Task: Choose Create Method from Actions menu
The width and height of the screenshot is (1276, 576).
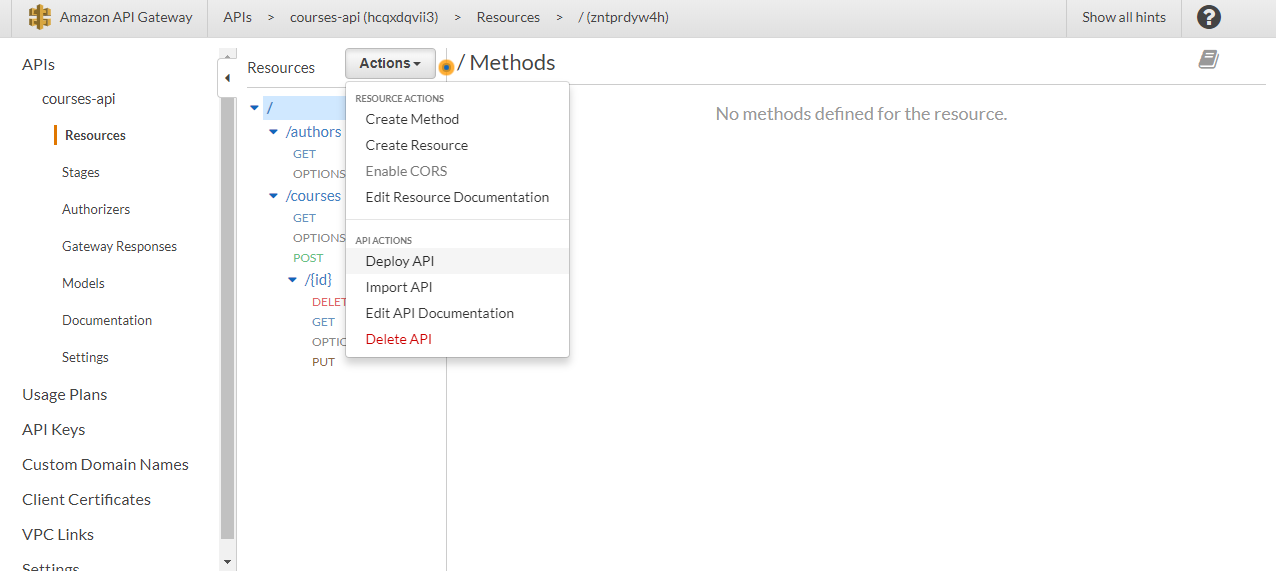Action: [x=412, y=119]
